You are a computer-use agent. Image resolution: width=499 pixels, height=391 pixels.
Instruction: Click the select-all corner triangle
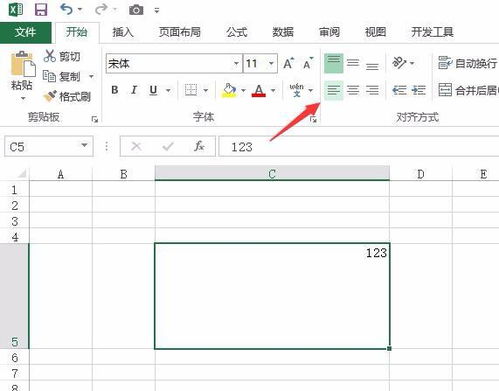click(22, 173)
